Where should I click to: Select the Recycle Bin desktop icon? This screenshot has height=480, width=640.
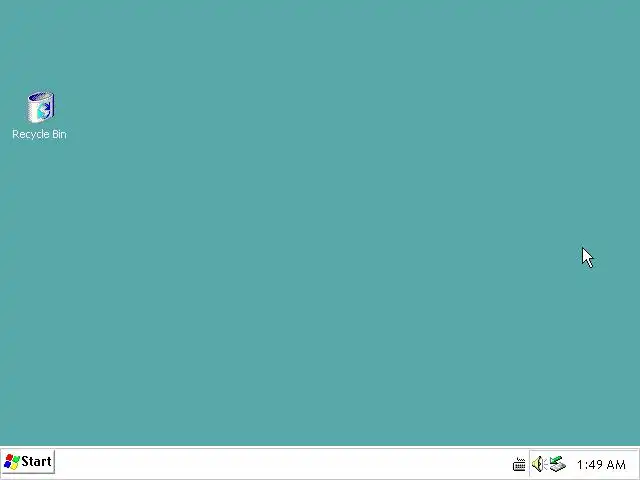point(41,107)
